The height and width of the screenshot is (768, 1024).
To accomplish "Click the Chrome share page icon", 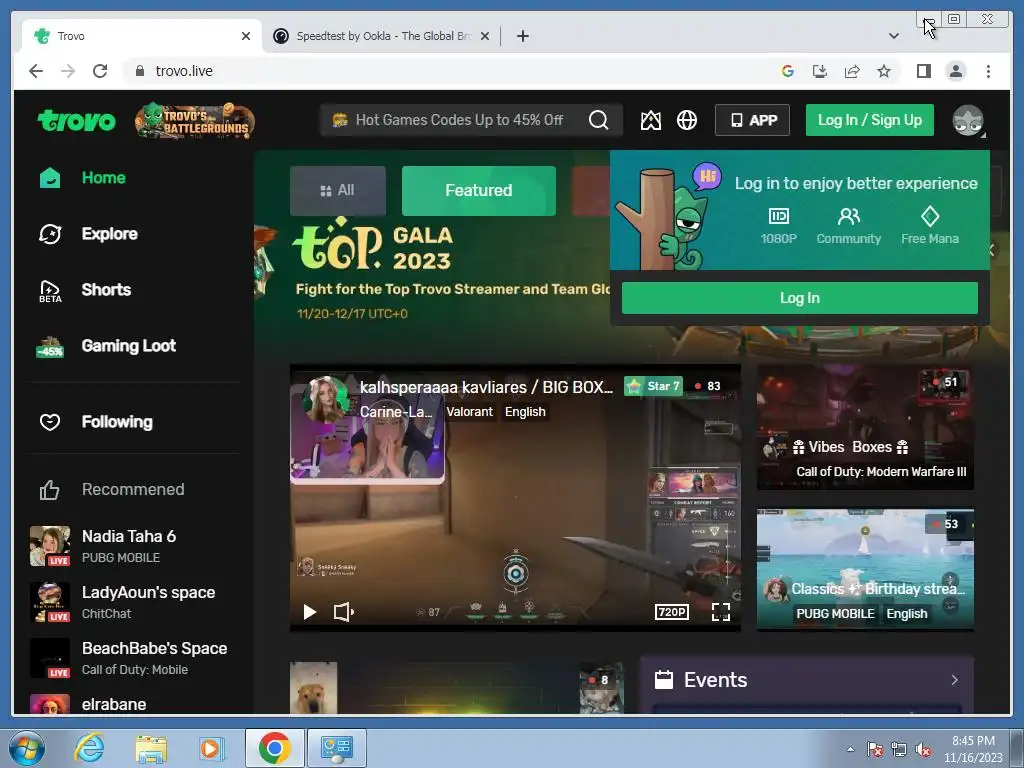I will [x=852, y=71].
